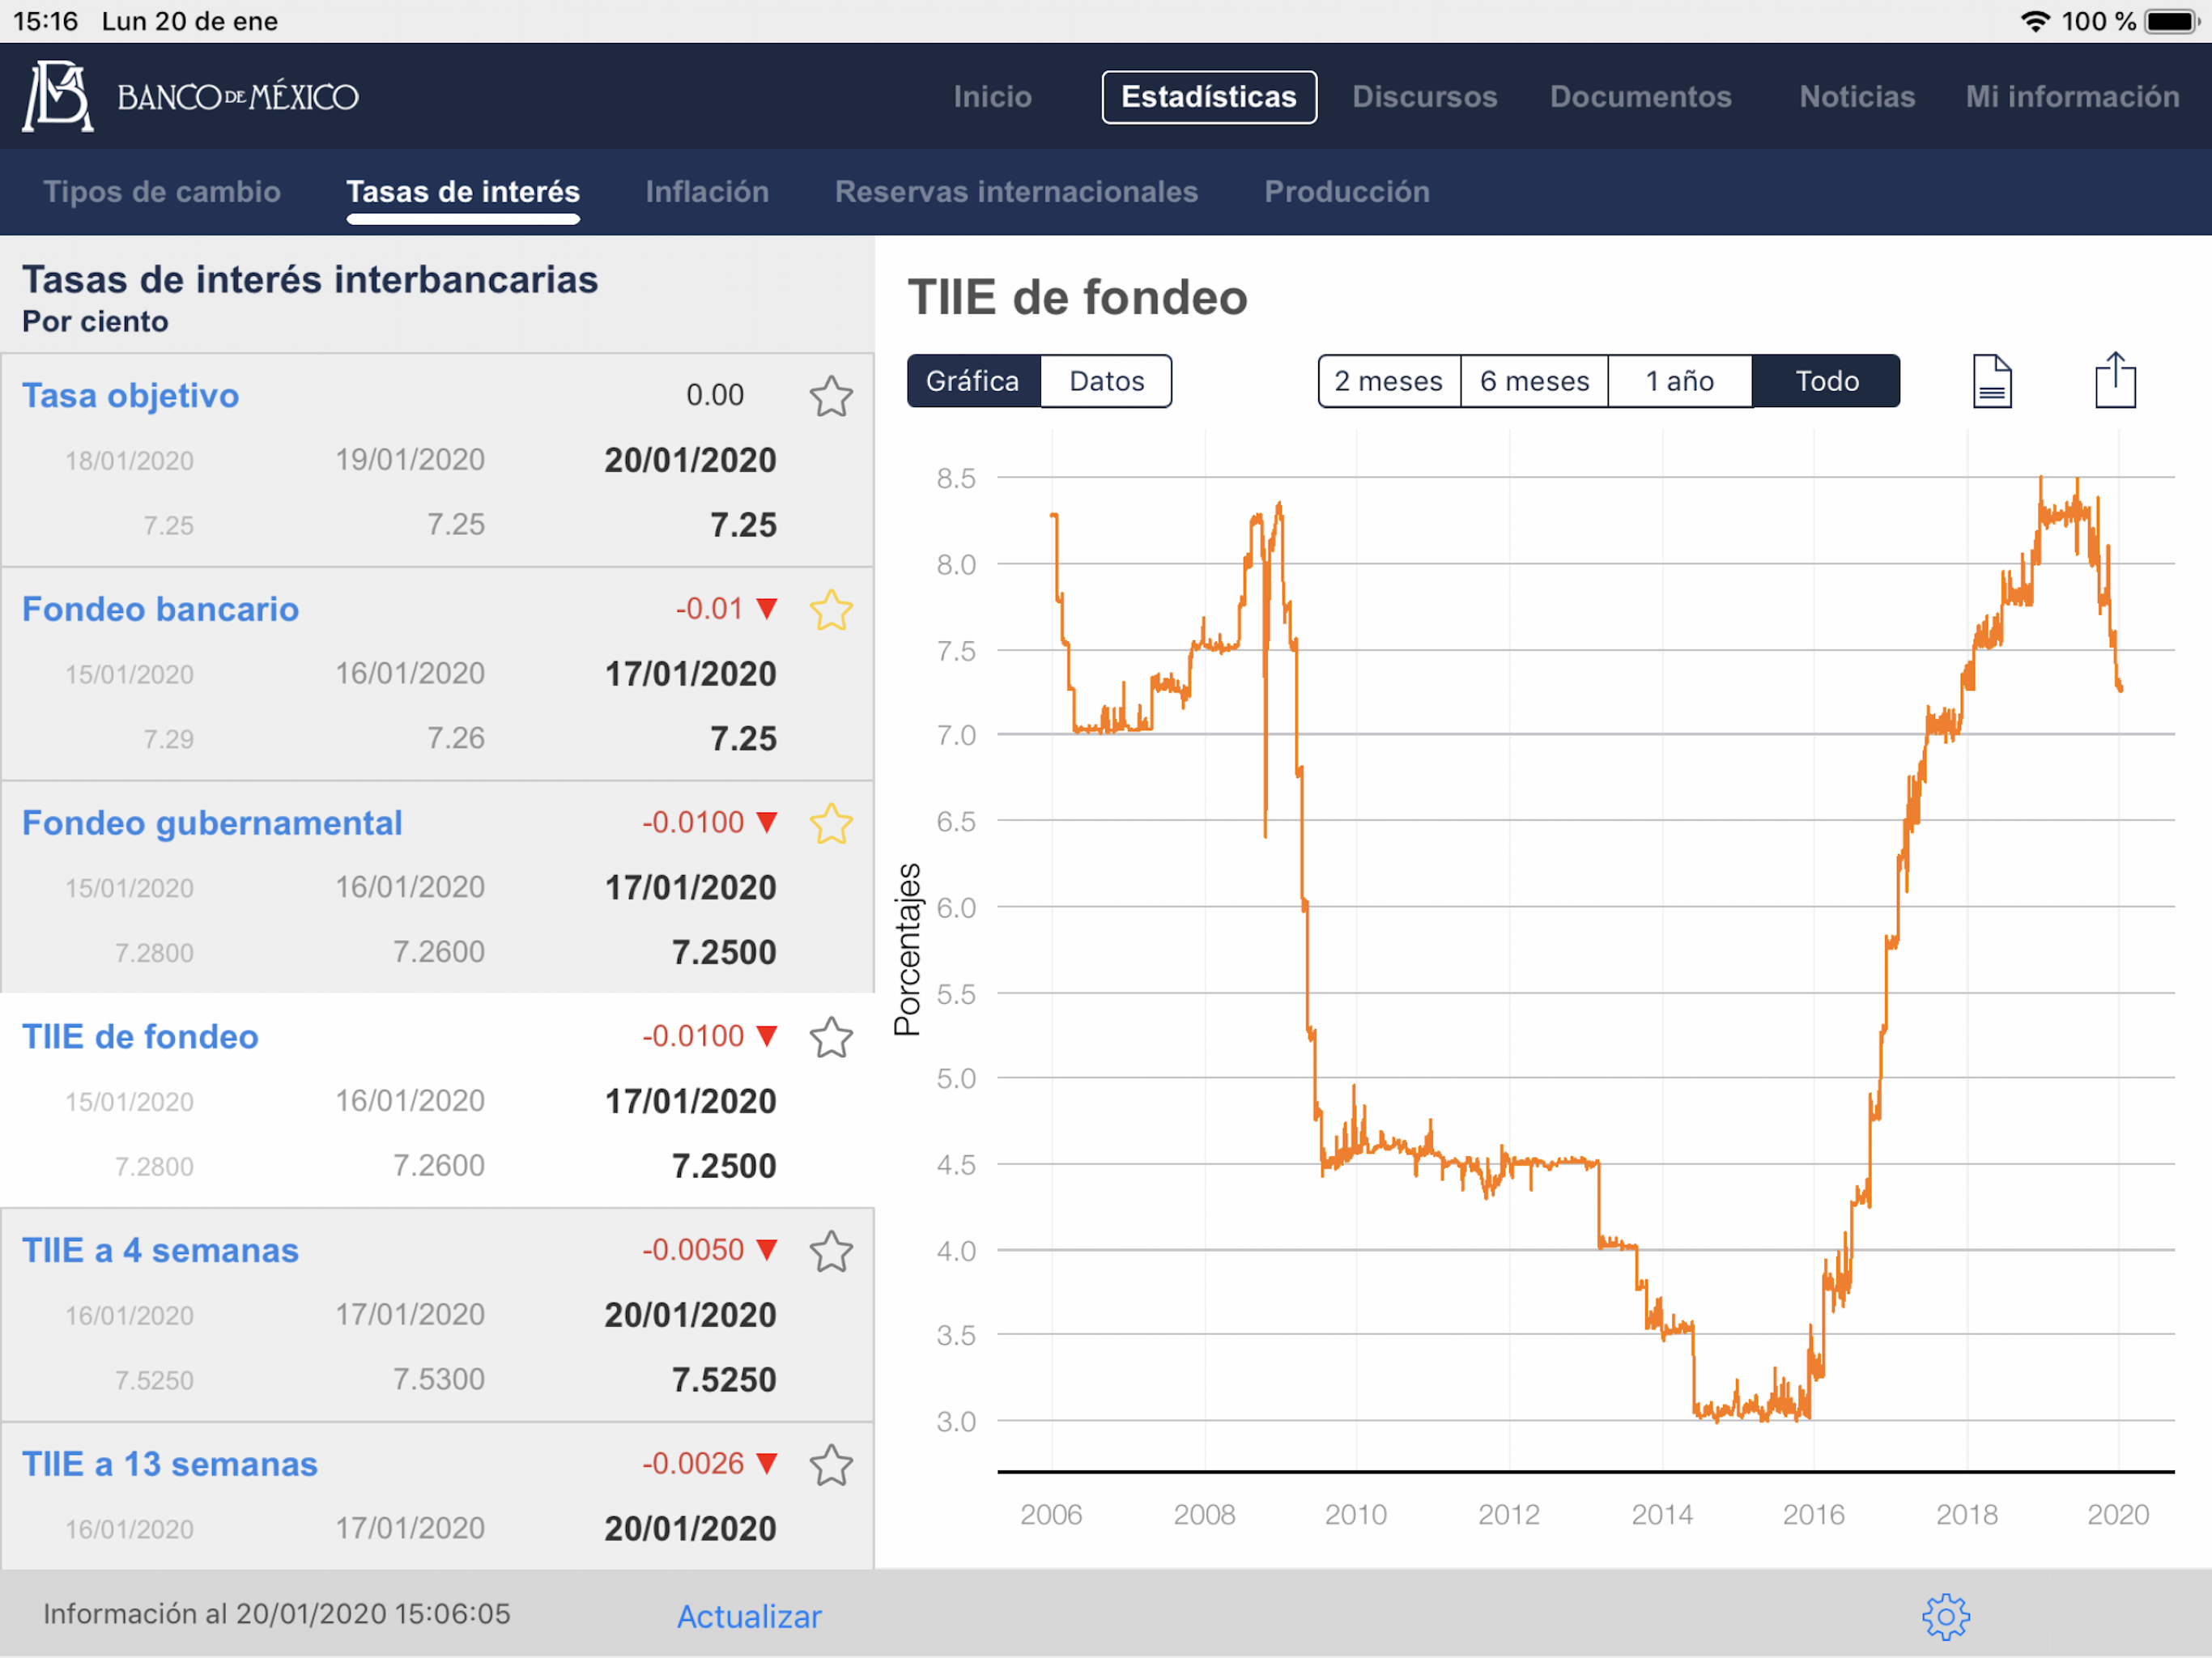This screenshot has height=1658, width=2212.
Task: Add TIIE de fondo to favorites
Action: point(831,1037)
